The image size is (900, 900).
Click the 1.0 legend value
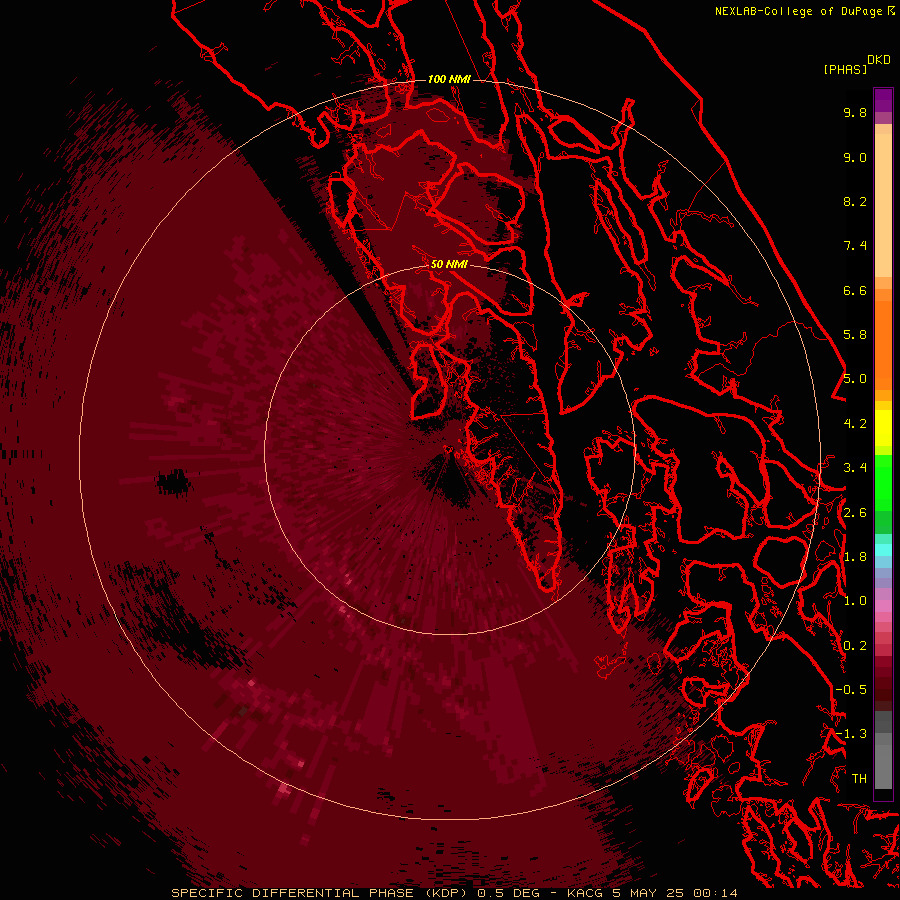click(x=855, y=601)
